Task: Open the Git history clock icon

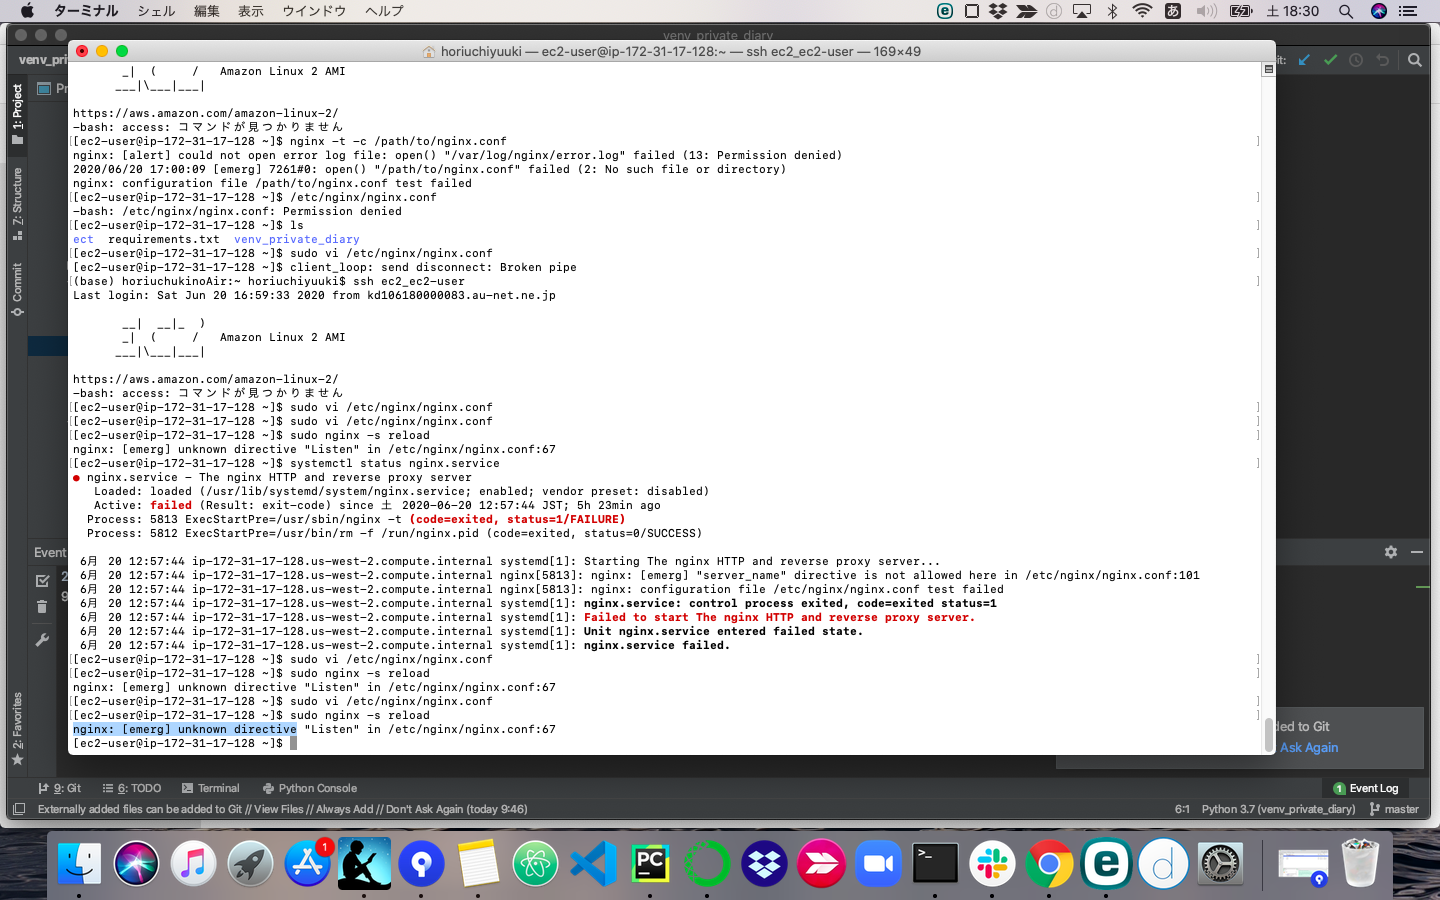Action: click(1356, 60)
